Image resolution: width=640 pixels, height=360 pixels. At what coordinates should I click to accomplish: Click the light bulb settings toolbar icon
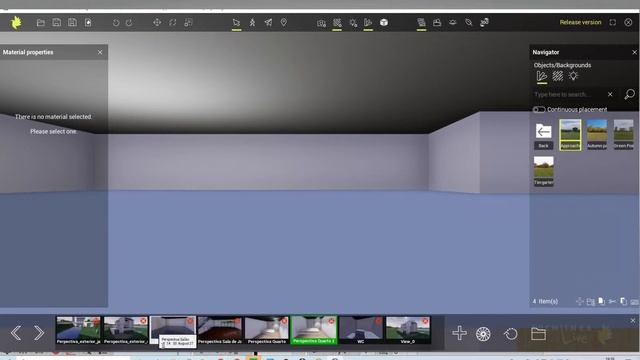click(x=353, y=23)
